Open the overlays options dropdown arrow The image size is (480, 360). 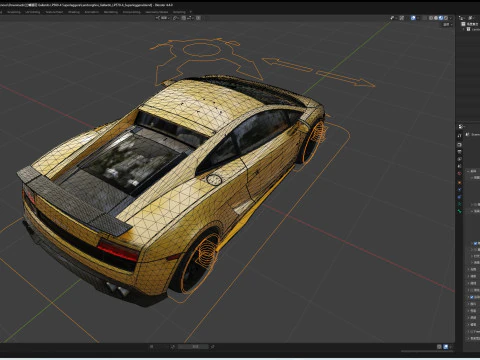click(x=418, y=18)
